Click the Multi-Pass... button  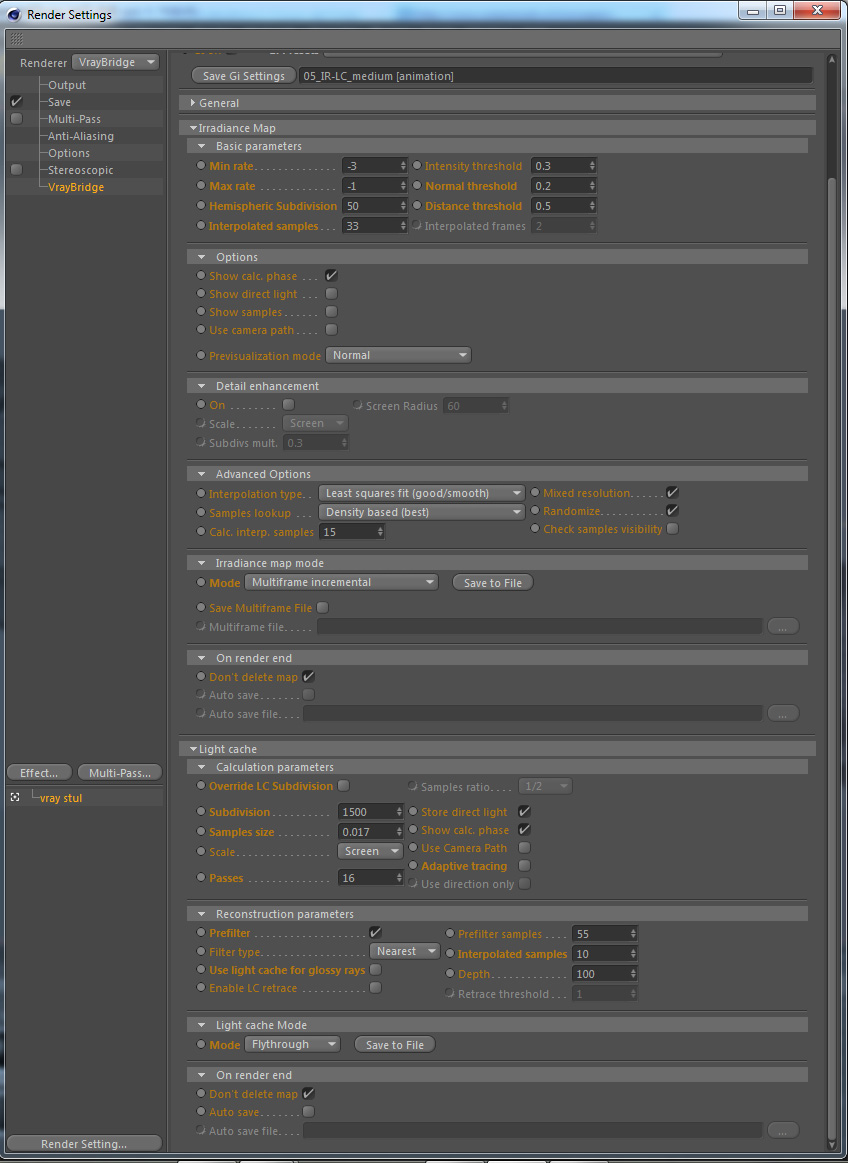pos(119,773)
